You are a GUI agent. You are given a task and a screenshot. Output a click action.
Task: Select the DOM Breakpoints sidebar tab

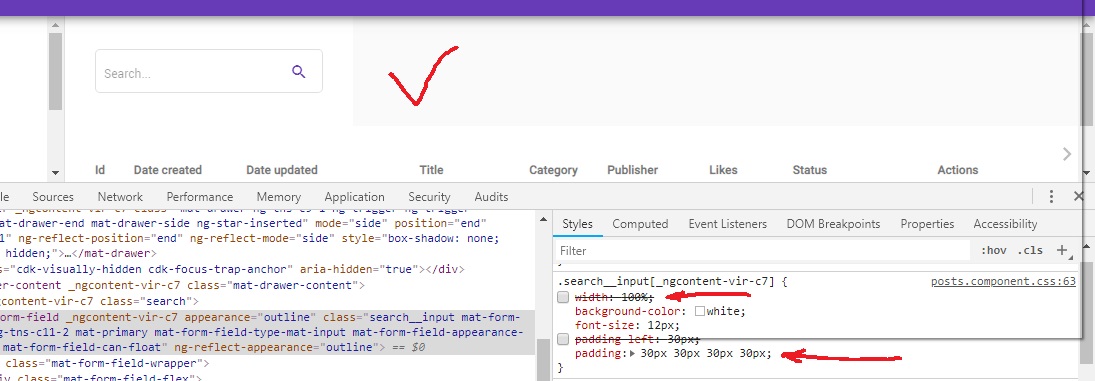point(833,224)
